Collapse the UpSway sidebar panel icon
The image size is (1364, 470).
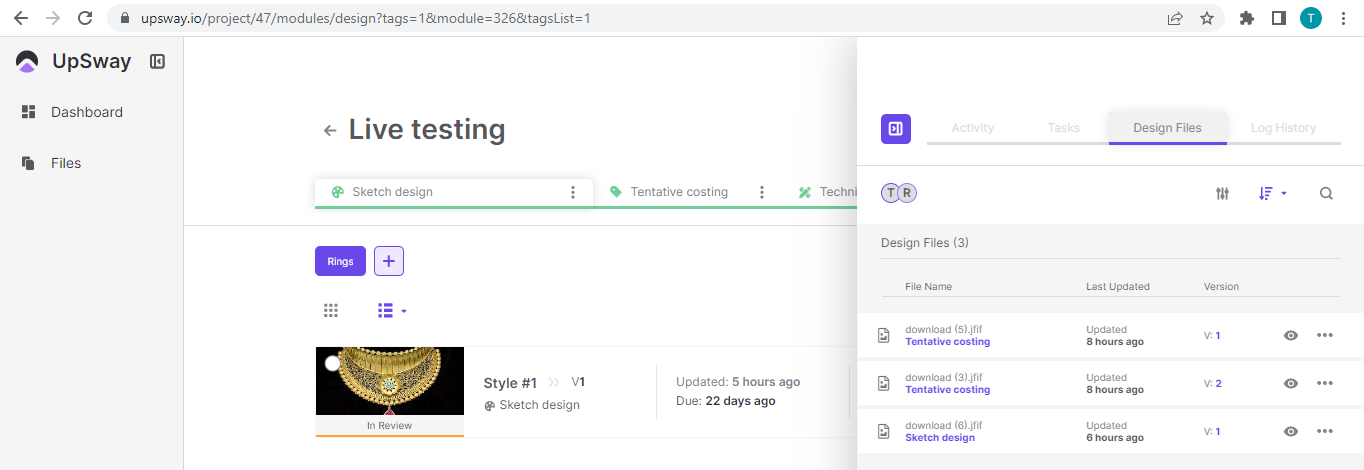[x=157, y=62]
